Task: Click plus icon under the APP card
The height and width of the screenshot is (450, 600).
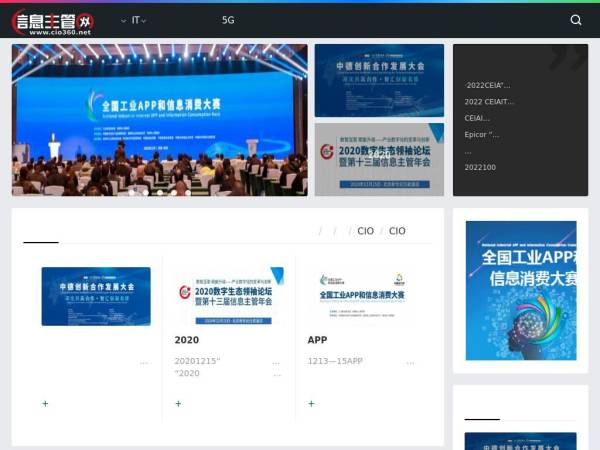Action: click(311, 404)
